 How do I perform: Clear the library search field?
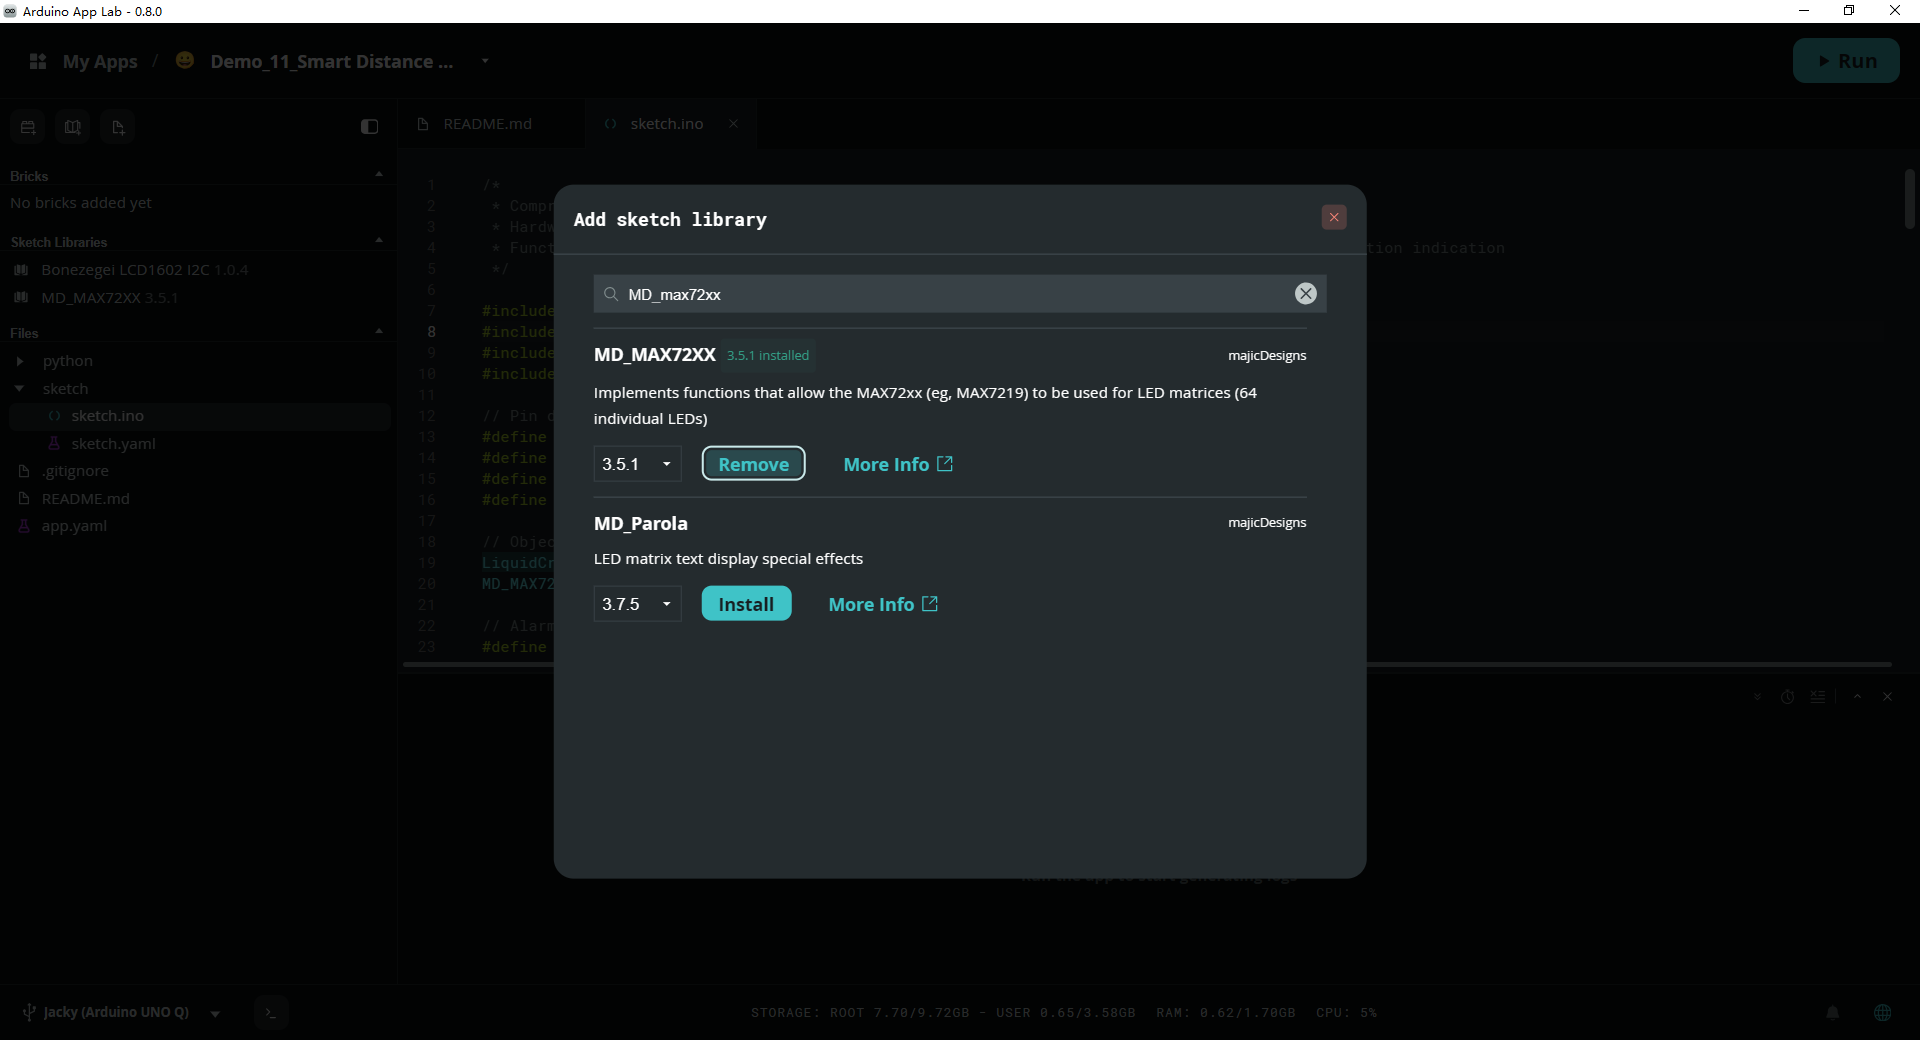[x=1305, y=293]
